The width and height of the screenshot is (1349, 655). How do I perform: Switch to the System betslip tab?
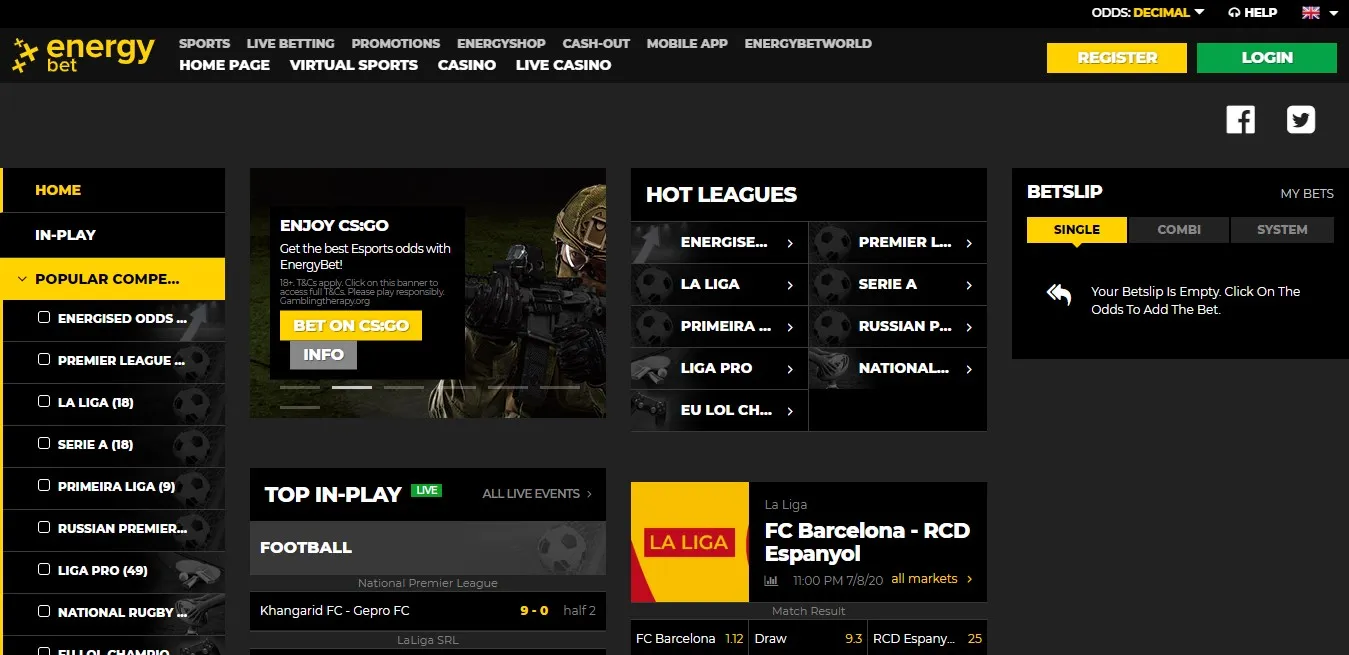pyautogui.click(x=1282, y=230)
